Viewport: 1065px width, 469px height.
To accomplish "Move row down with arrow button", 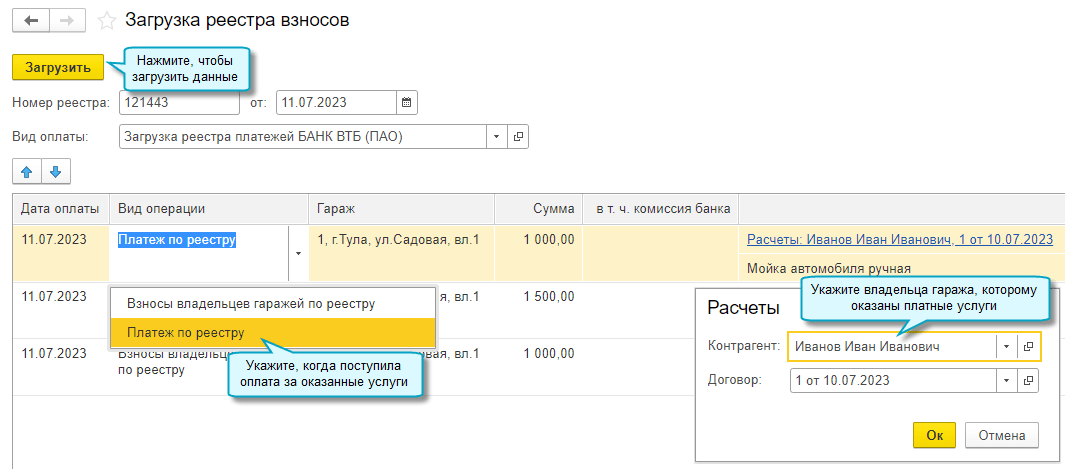I will click(x=56, y=172).
